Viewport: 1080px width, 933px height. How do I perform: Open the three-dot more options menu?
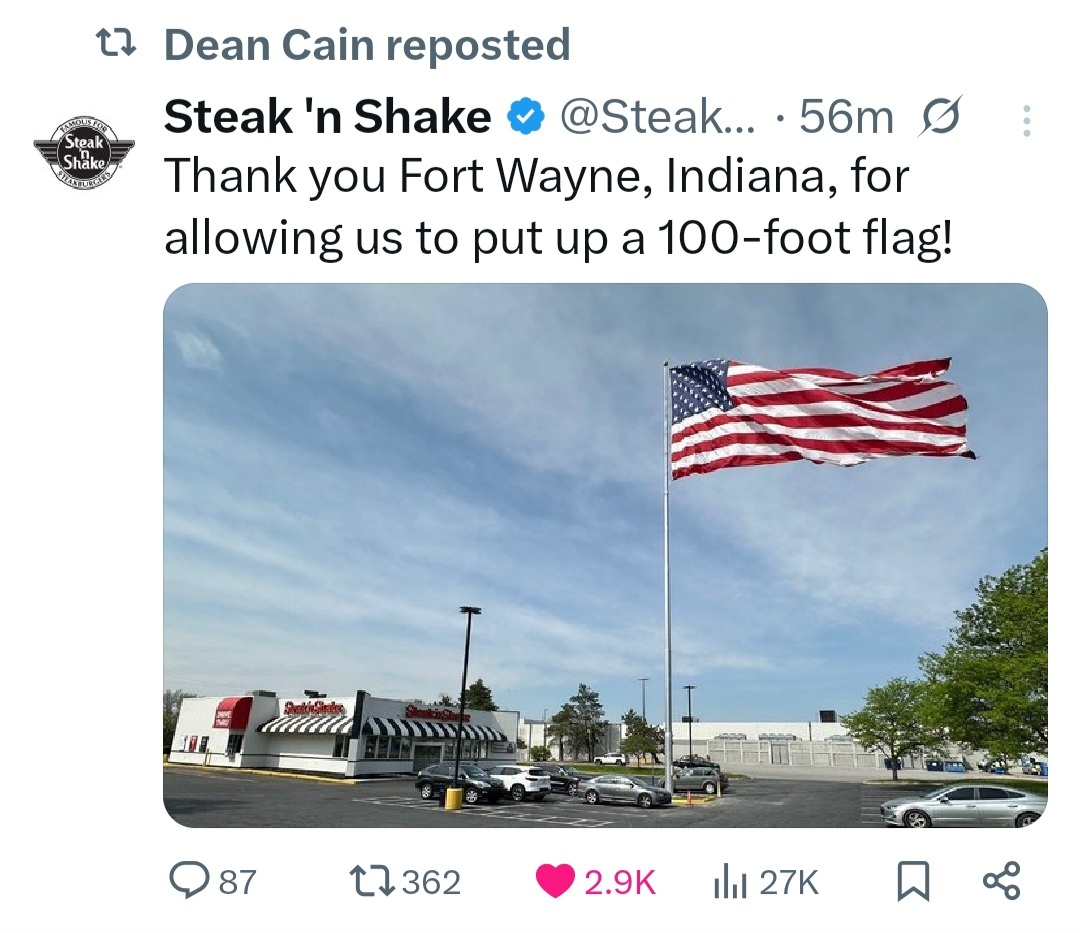[x=1024, y=121]
